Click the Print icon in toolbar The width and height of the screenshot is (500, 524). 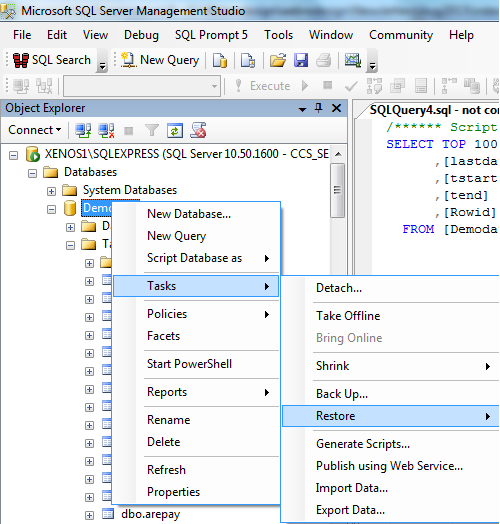pos(324,60)
